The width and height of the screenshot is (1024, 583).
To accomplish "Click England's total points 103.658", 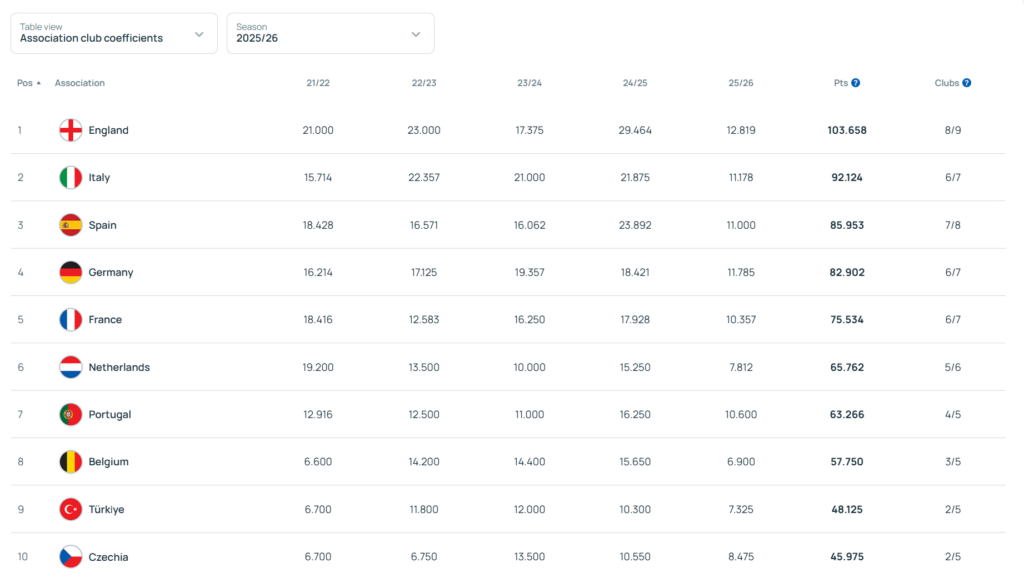I will (846, 131).
